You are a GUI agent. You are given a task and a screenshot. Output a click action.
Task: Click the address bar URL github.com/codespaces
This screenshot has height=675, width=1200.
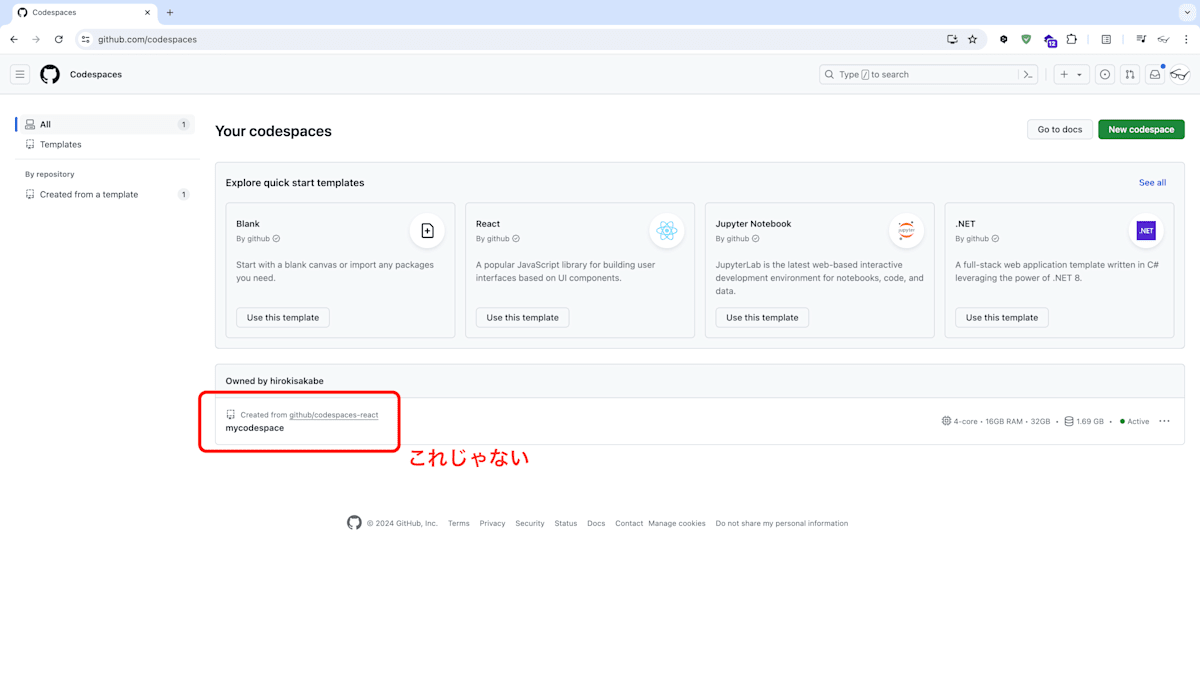click(147, 39)
